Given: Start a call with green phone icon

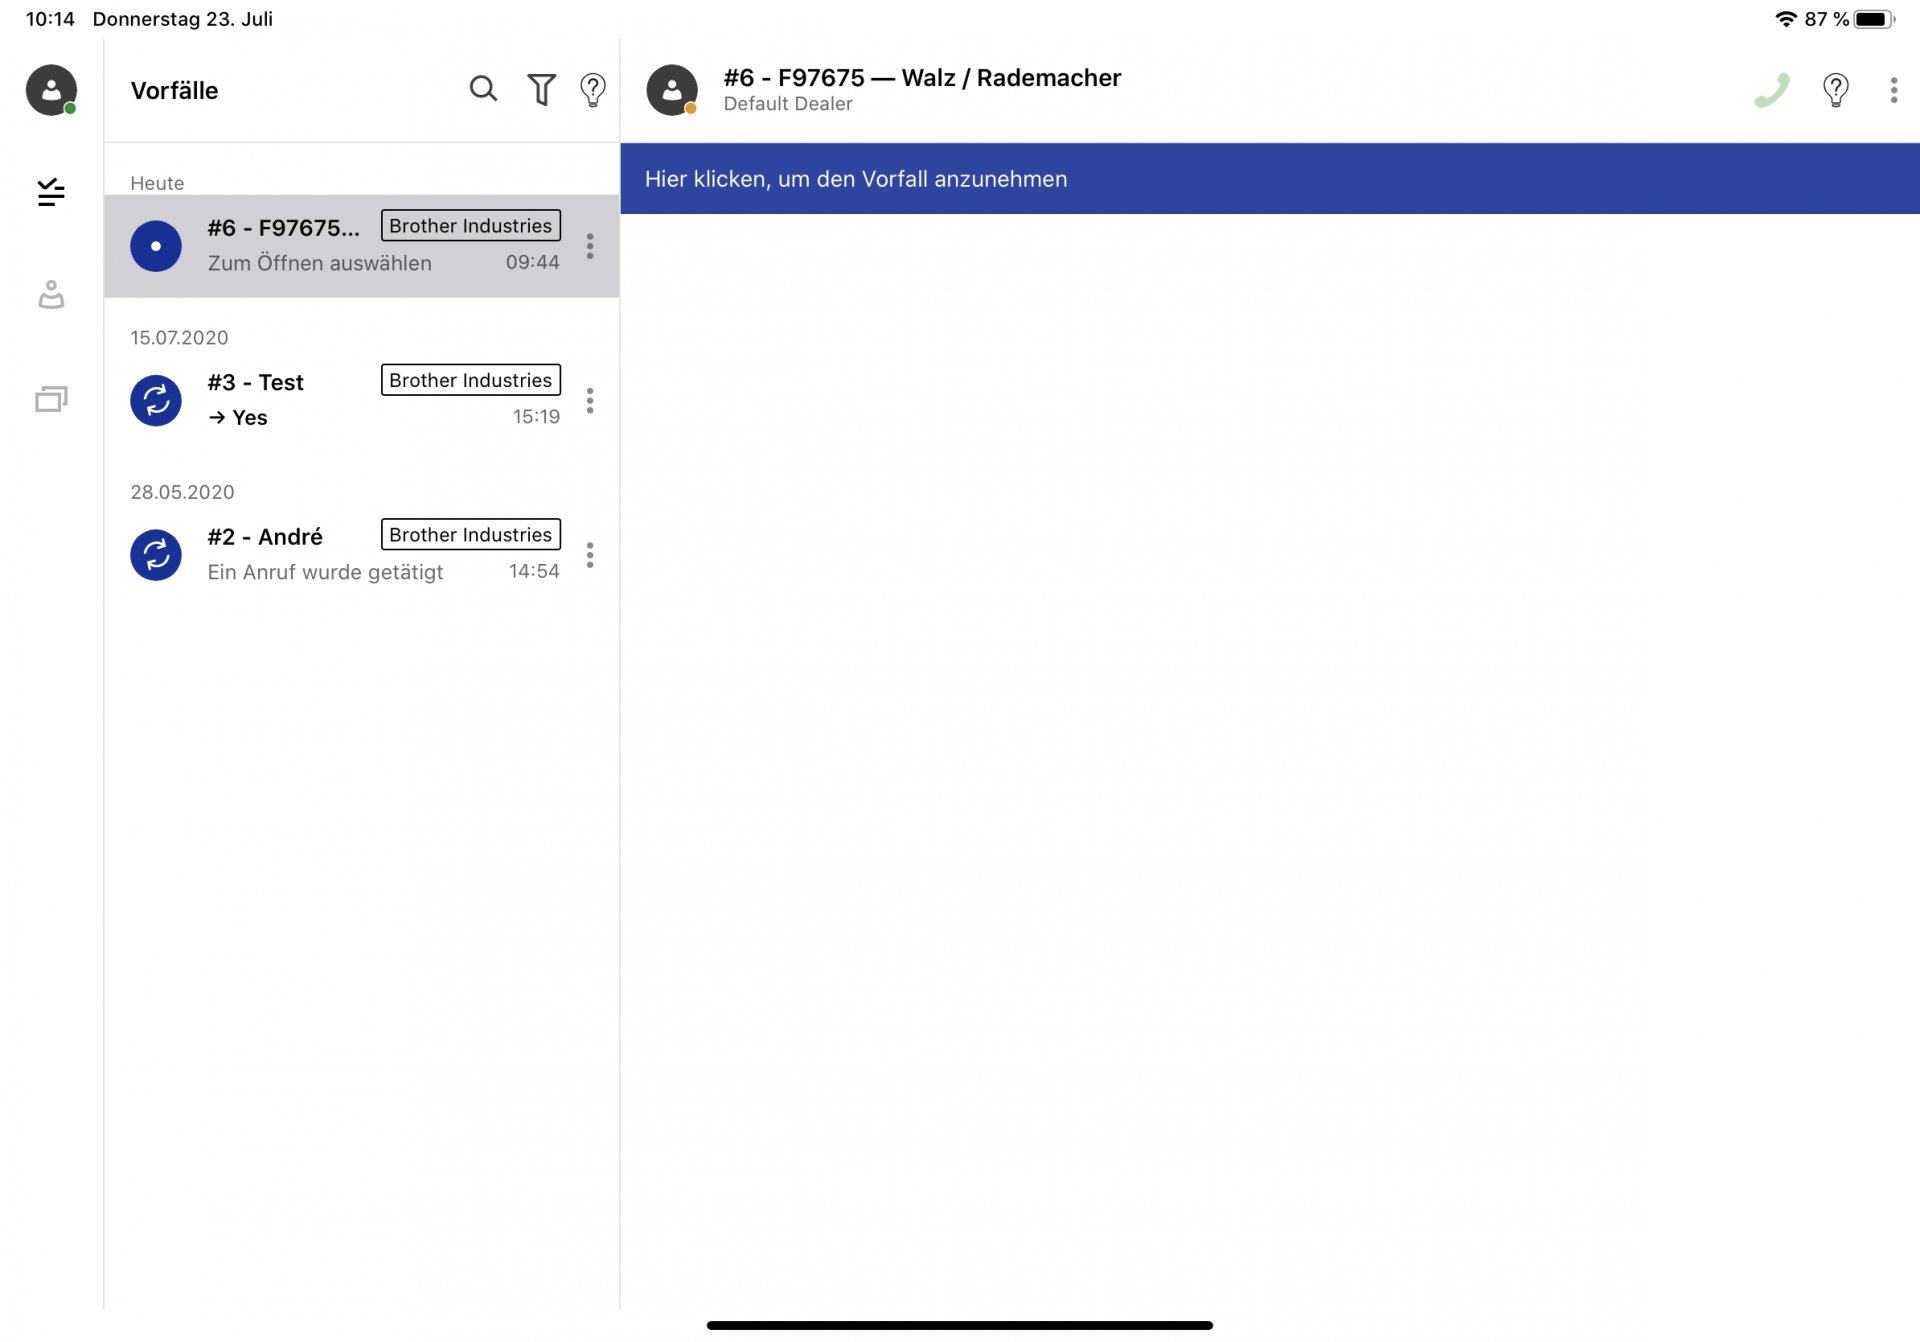Looking at the screenshot, I should 1771,90.
